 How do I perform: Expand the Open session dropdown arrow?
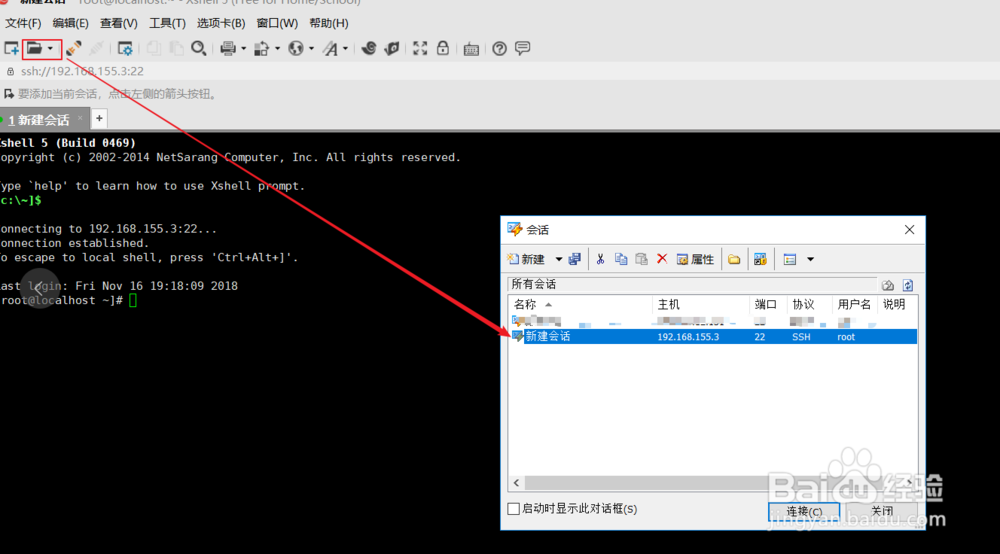coord(50,48)
